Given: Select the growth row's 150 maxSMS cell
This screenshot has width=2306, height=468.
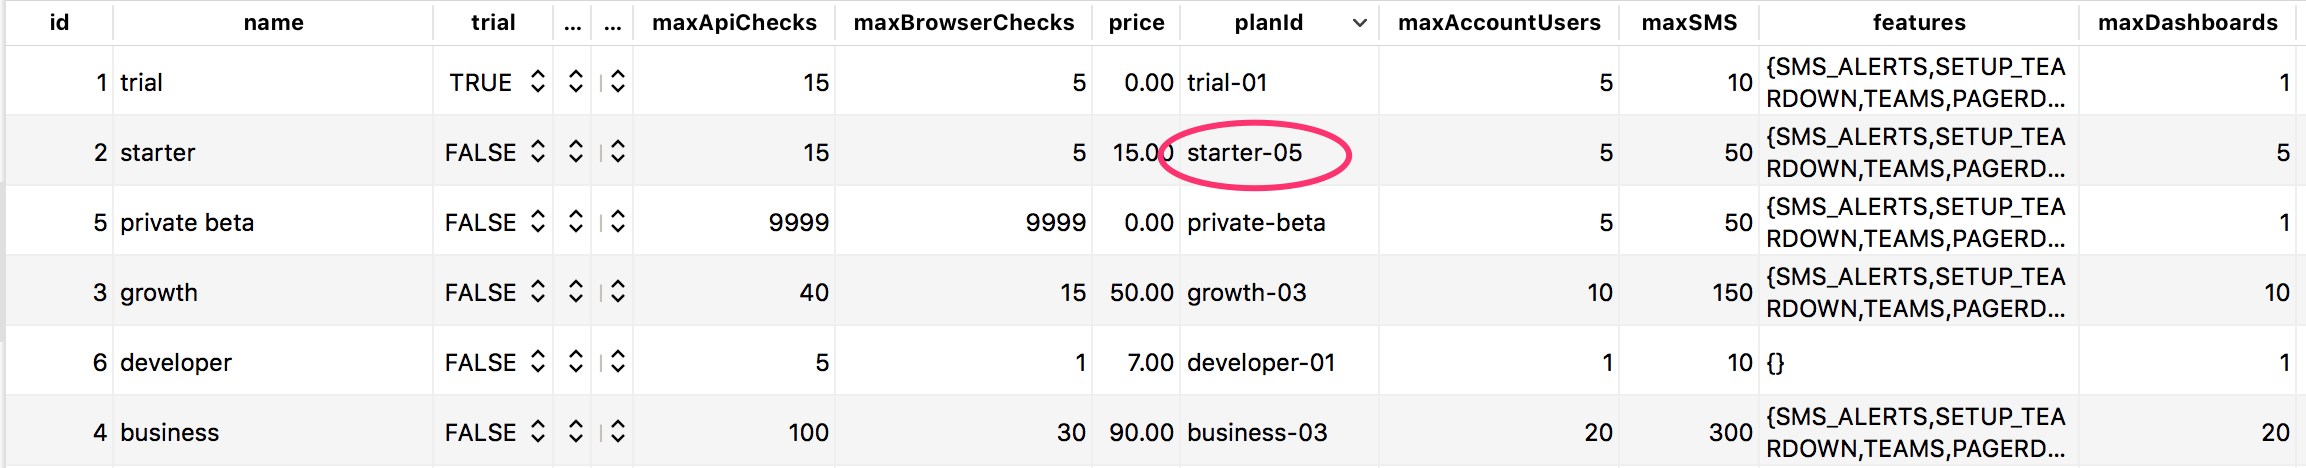Looking at the screenshot, I should coord(1731,293).
